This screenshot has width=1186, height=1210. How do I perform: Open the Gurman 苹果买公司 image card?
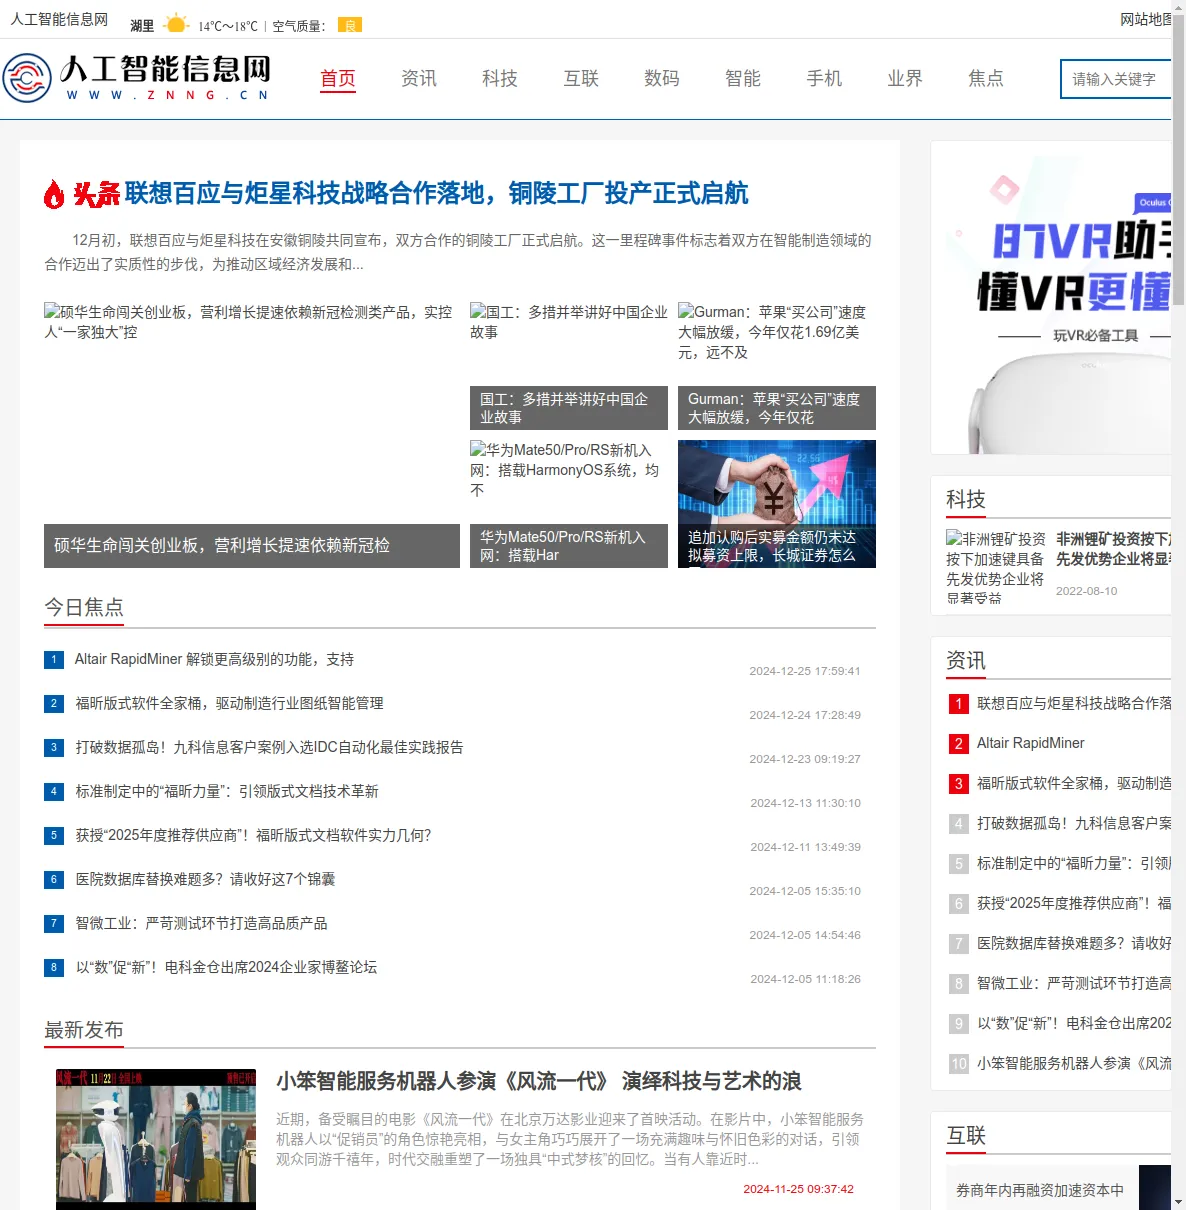[x=777, y=366]
